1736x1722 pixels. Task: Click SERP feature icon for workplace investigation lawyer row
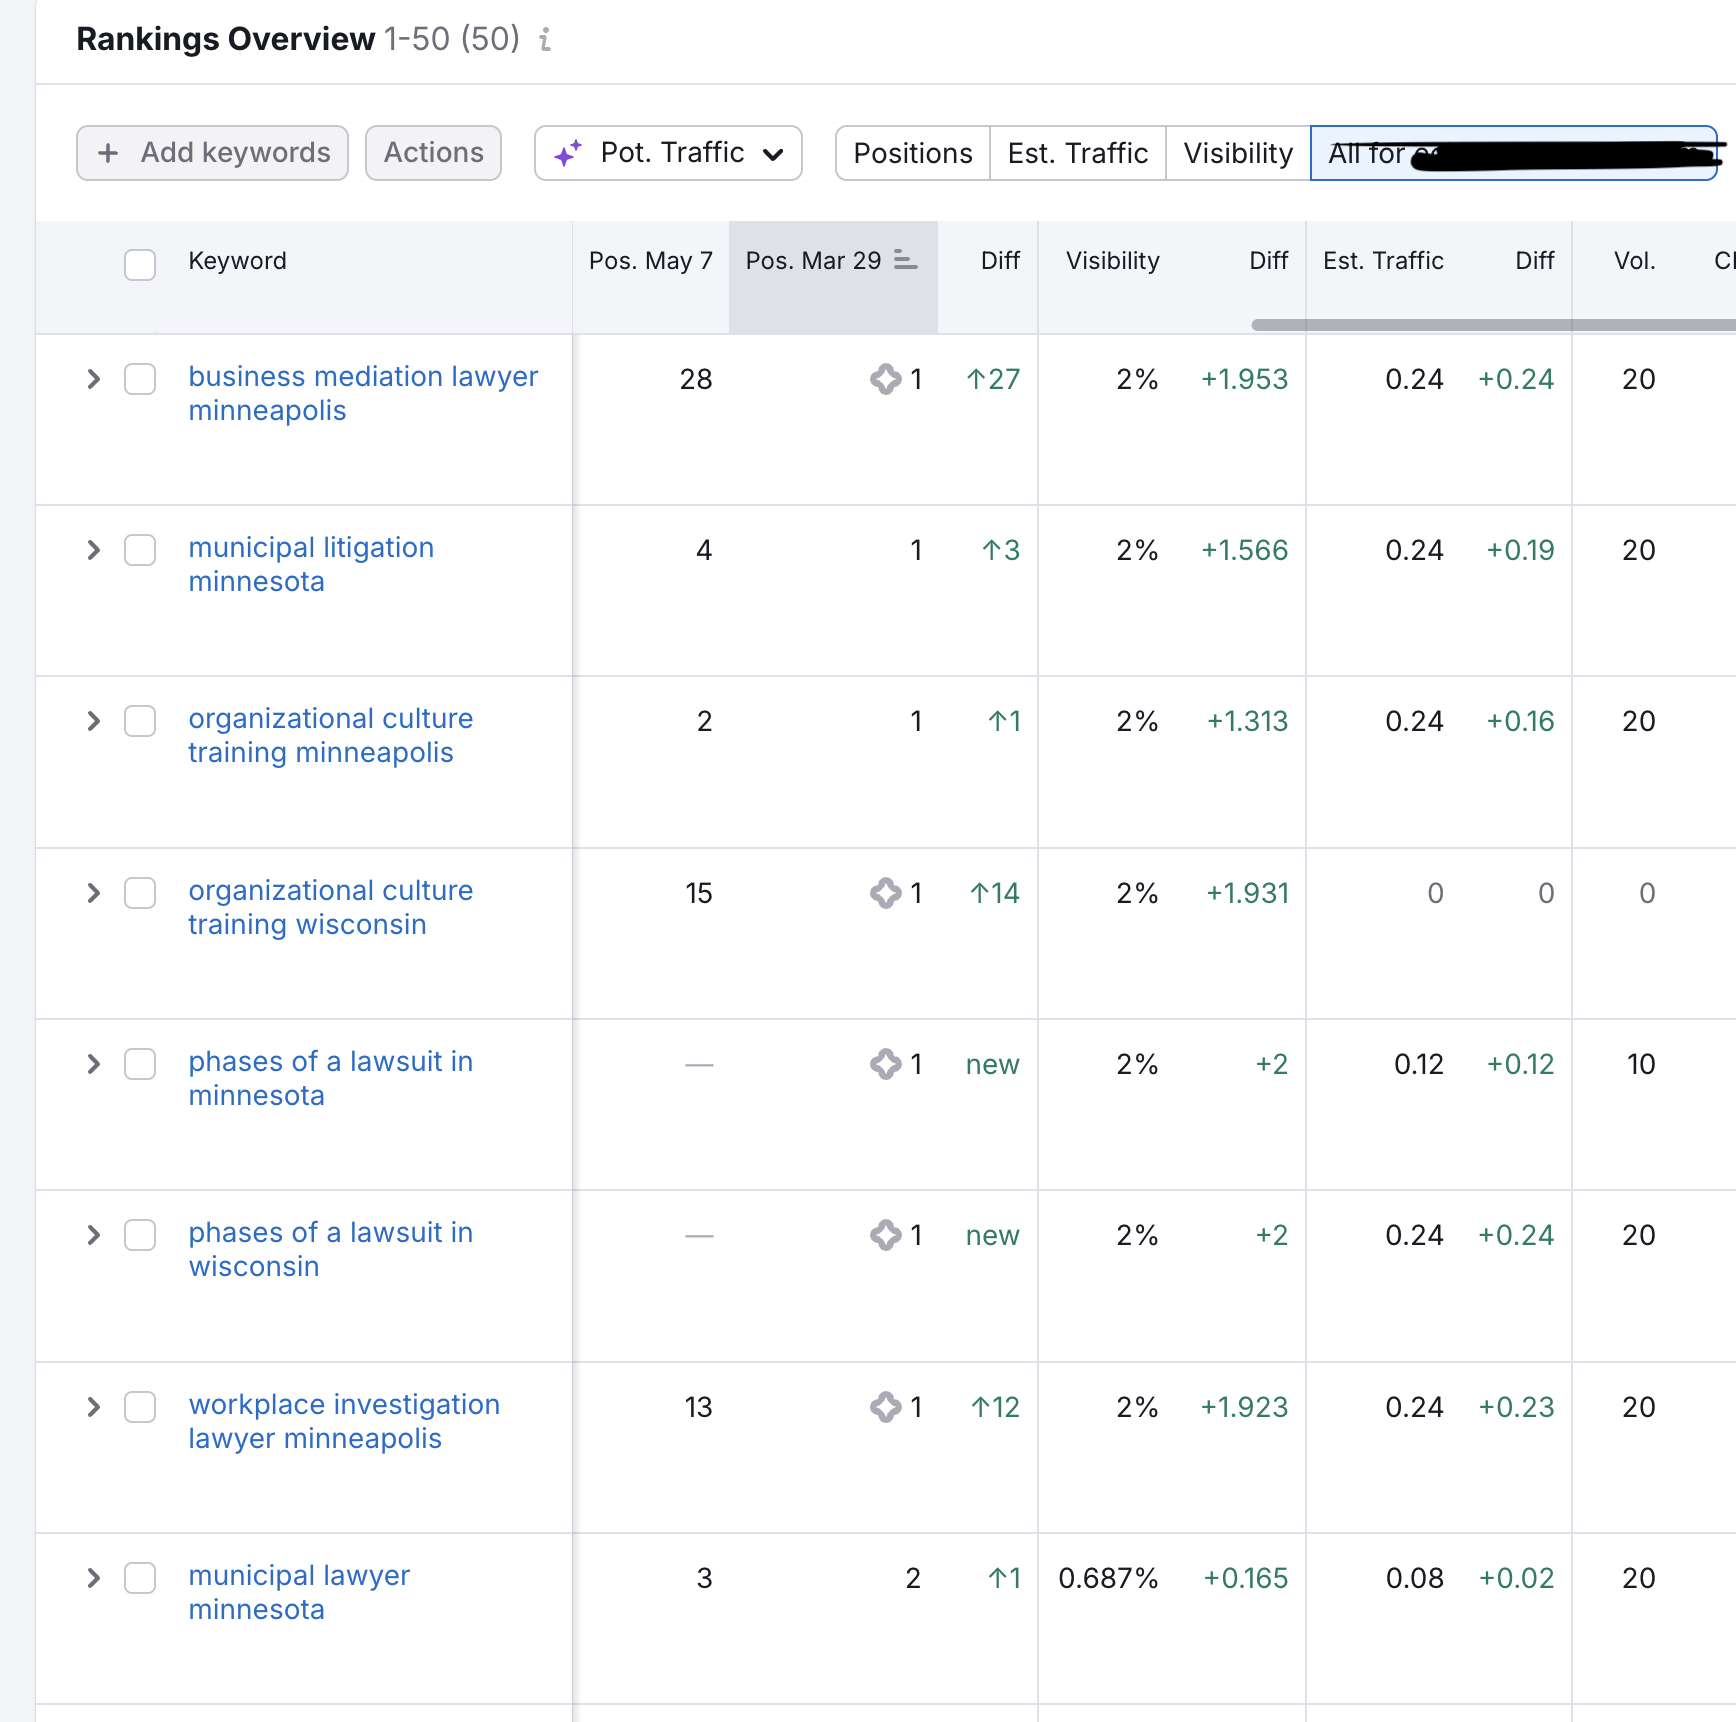coord(885,1407)
